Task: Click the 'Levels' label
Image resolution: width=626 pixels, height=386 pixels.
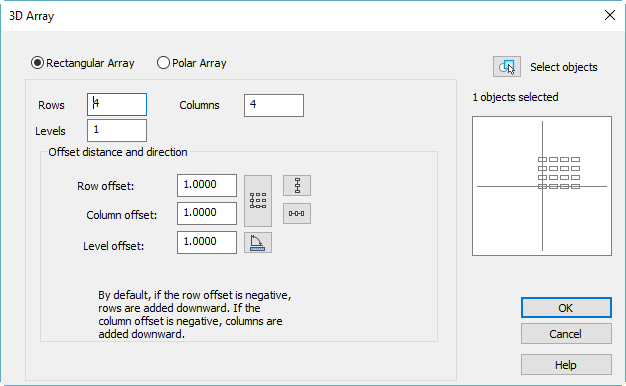Action: [50, 131]
